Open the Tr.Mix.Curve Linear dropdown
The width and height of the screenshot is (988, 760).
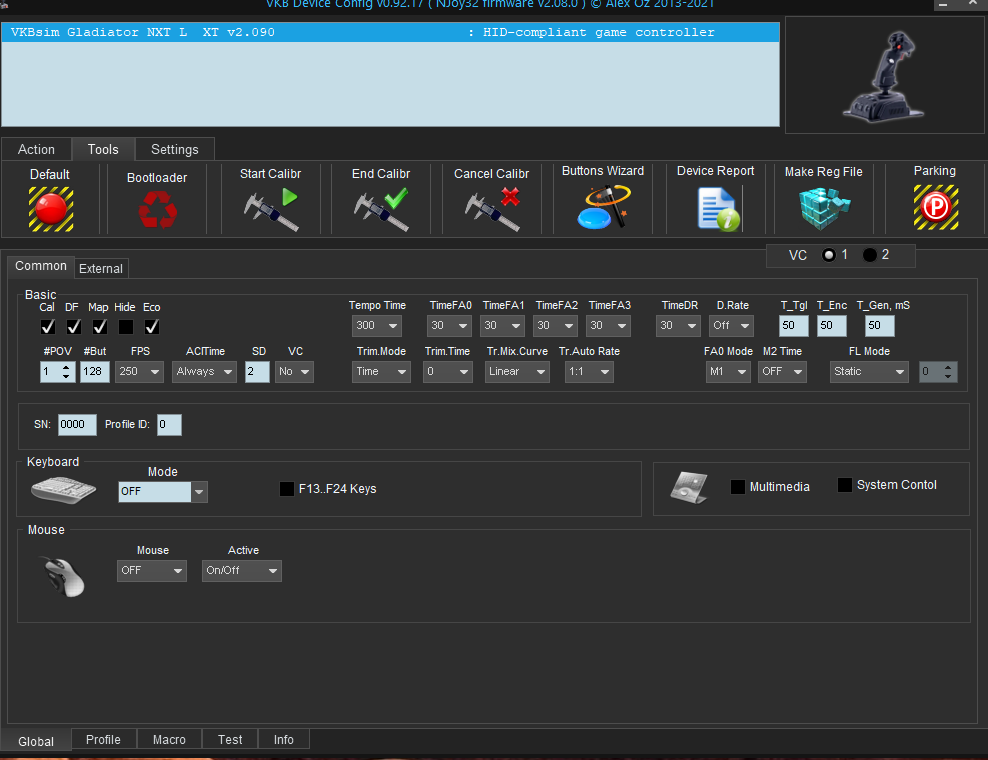(x=517, y=372)
